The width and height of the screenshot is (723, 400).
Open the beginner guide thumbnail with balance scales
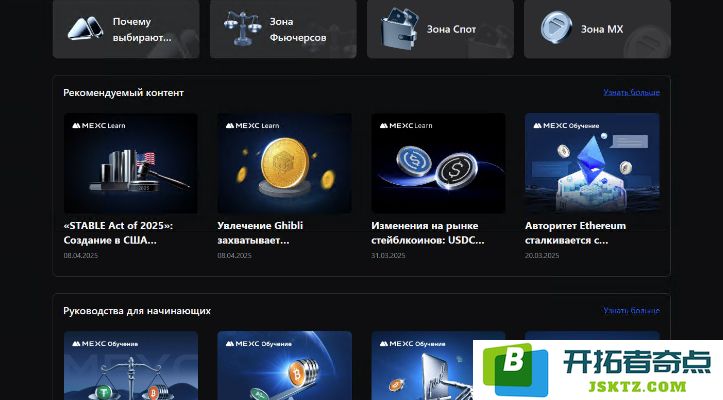131,365
